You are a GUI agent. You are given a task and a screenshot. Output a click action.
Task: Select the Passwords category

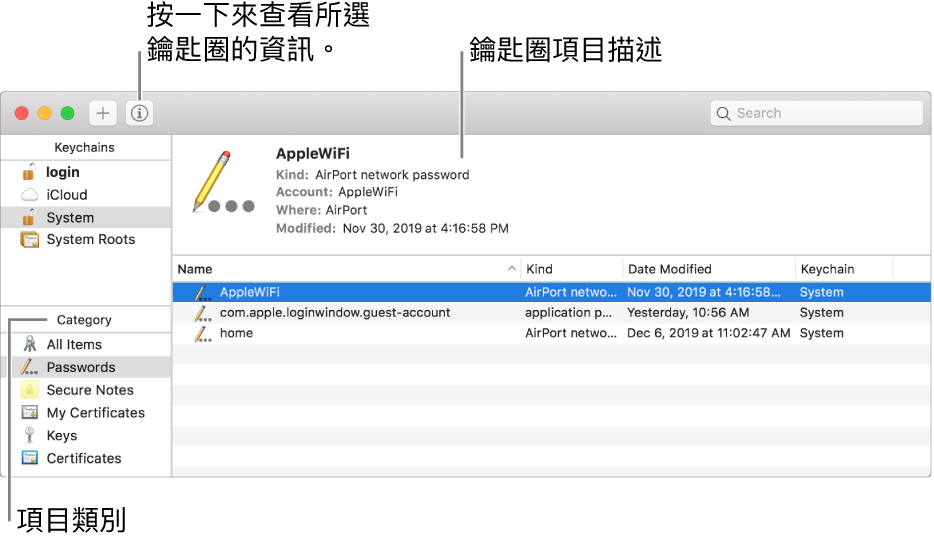coord(86,367)
